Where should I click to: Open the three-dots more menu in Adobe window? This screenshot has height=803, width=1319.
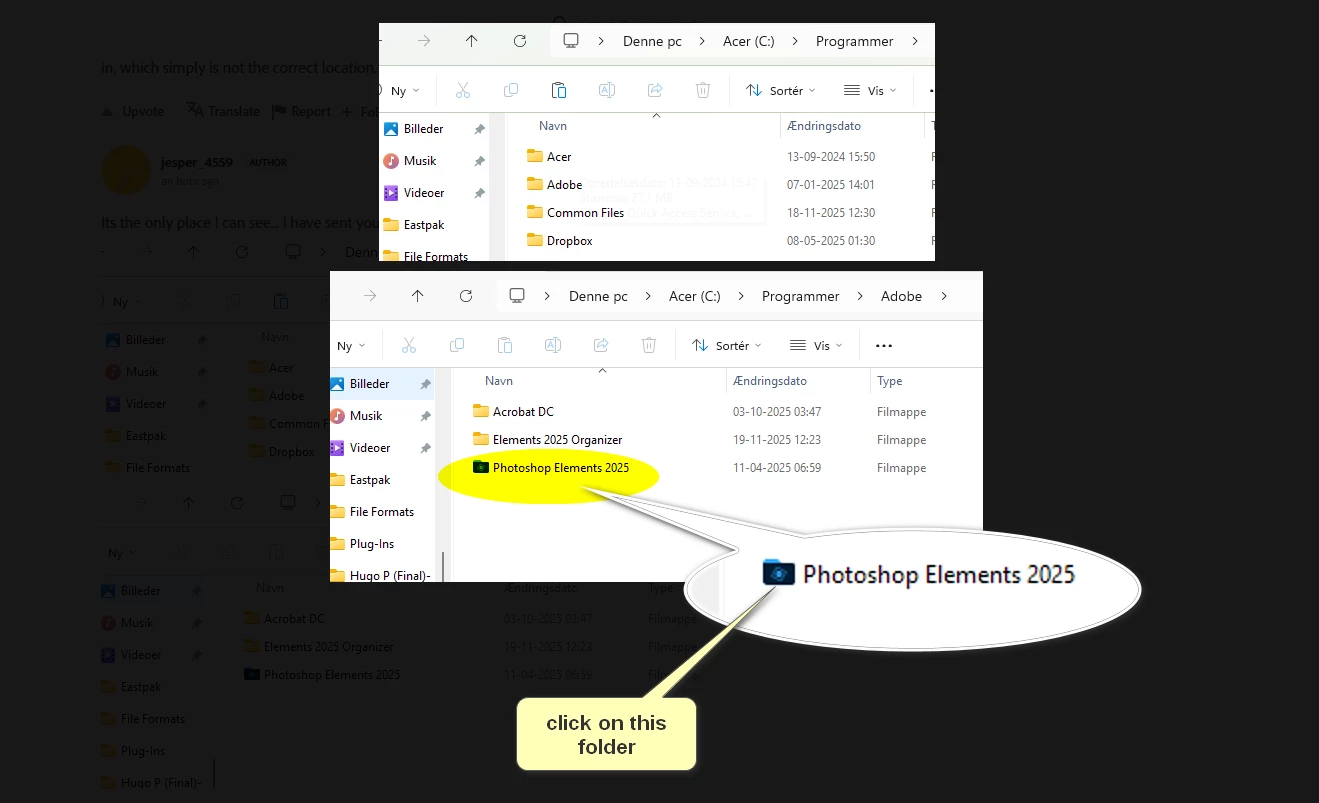click(883, 346)
